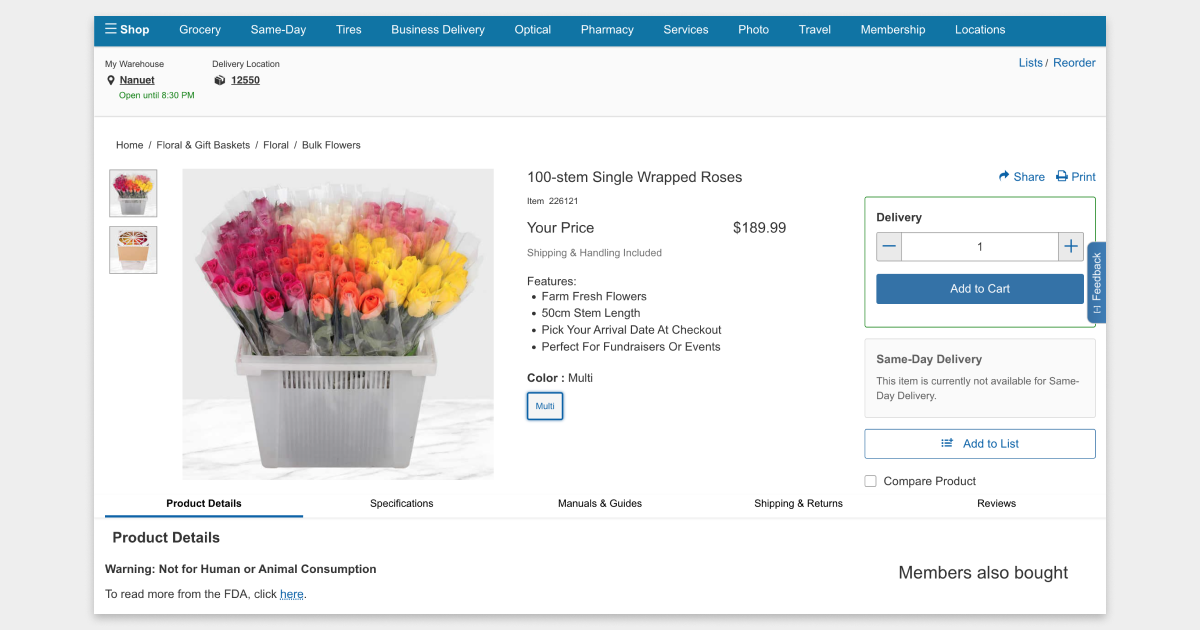Screen dimensions: 1200x630
Task: Decrease quantity with the minus button
Action: (889, 247)
